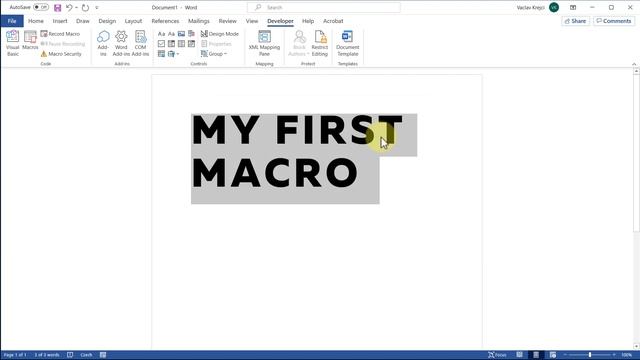The image size is (640, 360).
Task: Redo with the repeat icon
Action: pyautogui.click(x=85, y=7)
